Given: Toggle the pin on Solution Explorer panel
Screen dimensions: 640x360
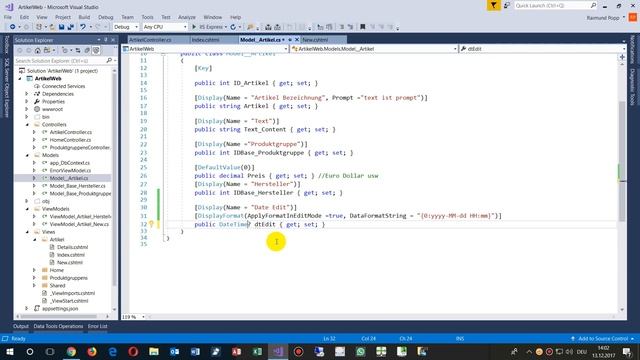Looking at the screenshot, I should 106,40.
